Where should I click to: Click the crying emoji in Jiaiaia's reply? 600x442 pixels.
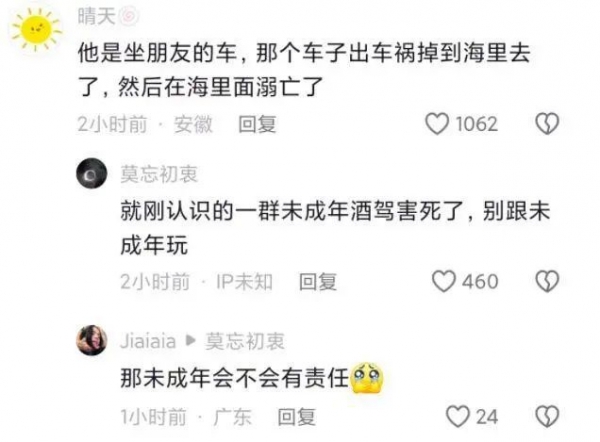pos(367,378)
